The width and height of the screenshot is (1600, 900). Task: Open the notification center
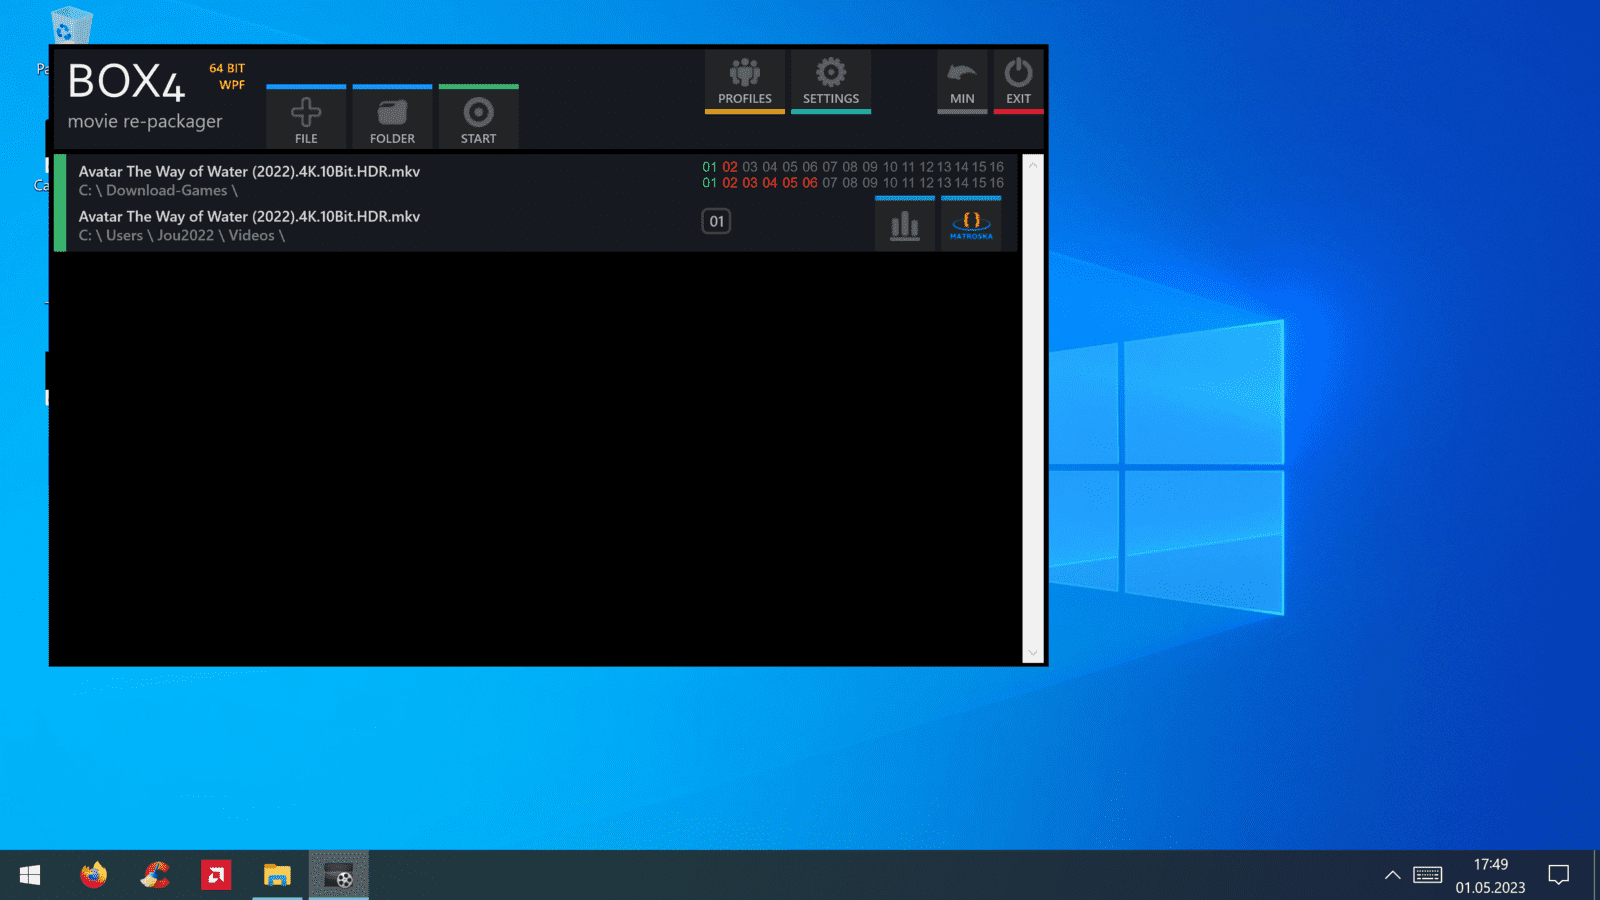[x=1558, y=875]
